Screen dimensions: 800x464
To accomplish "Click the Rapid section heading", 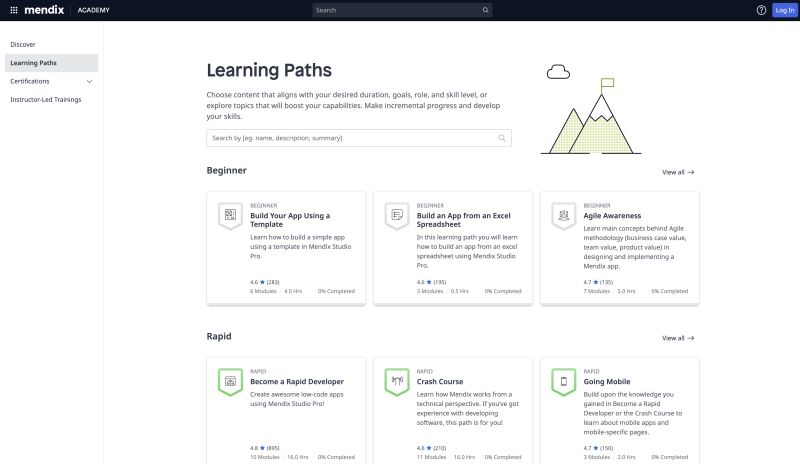I will click(219, 336).
